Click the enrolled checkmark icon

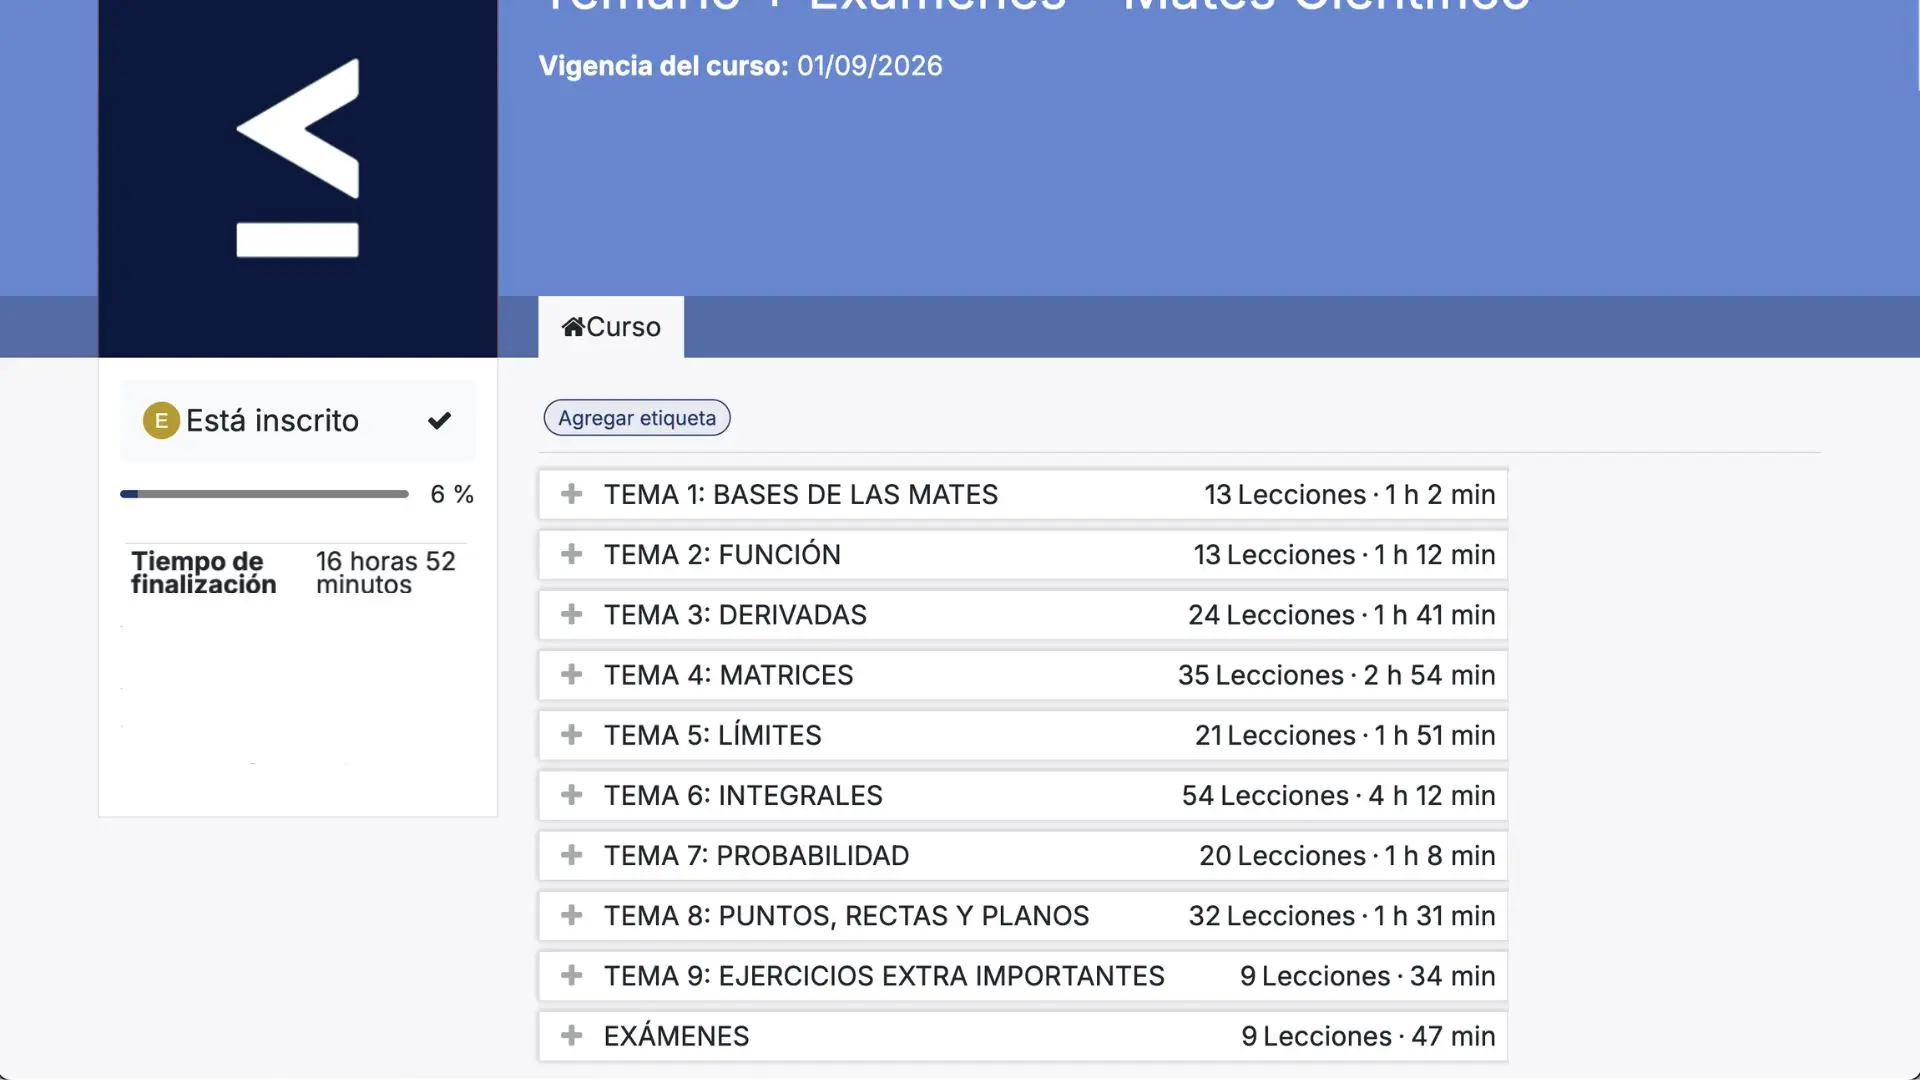(x=439, y=421)
